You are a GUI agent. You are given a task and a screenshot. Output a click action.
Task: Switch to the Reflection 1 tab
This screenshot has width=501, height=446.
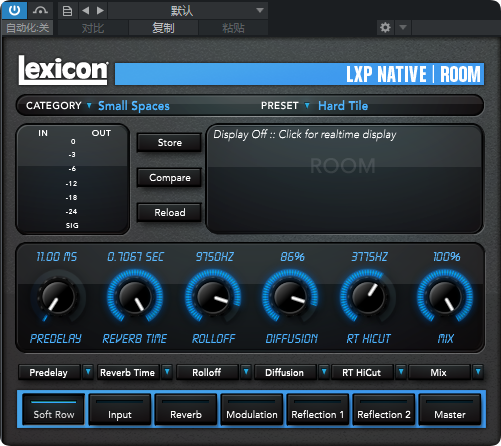(x=318, y=409)
